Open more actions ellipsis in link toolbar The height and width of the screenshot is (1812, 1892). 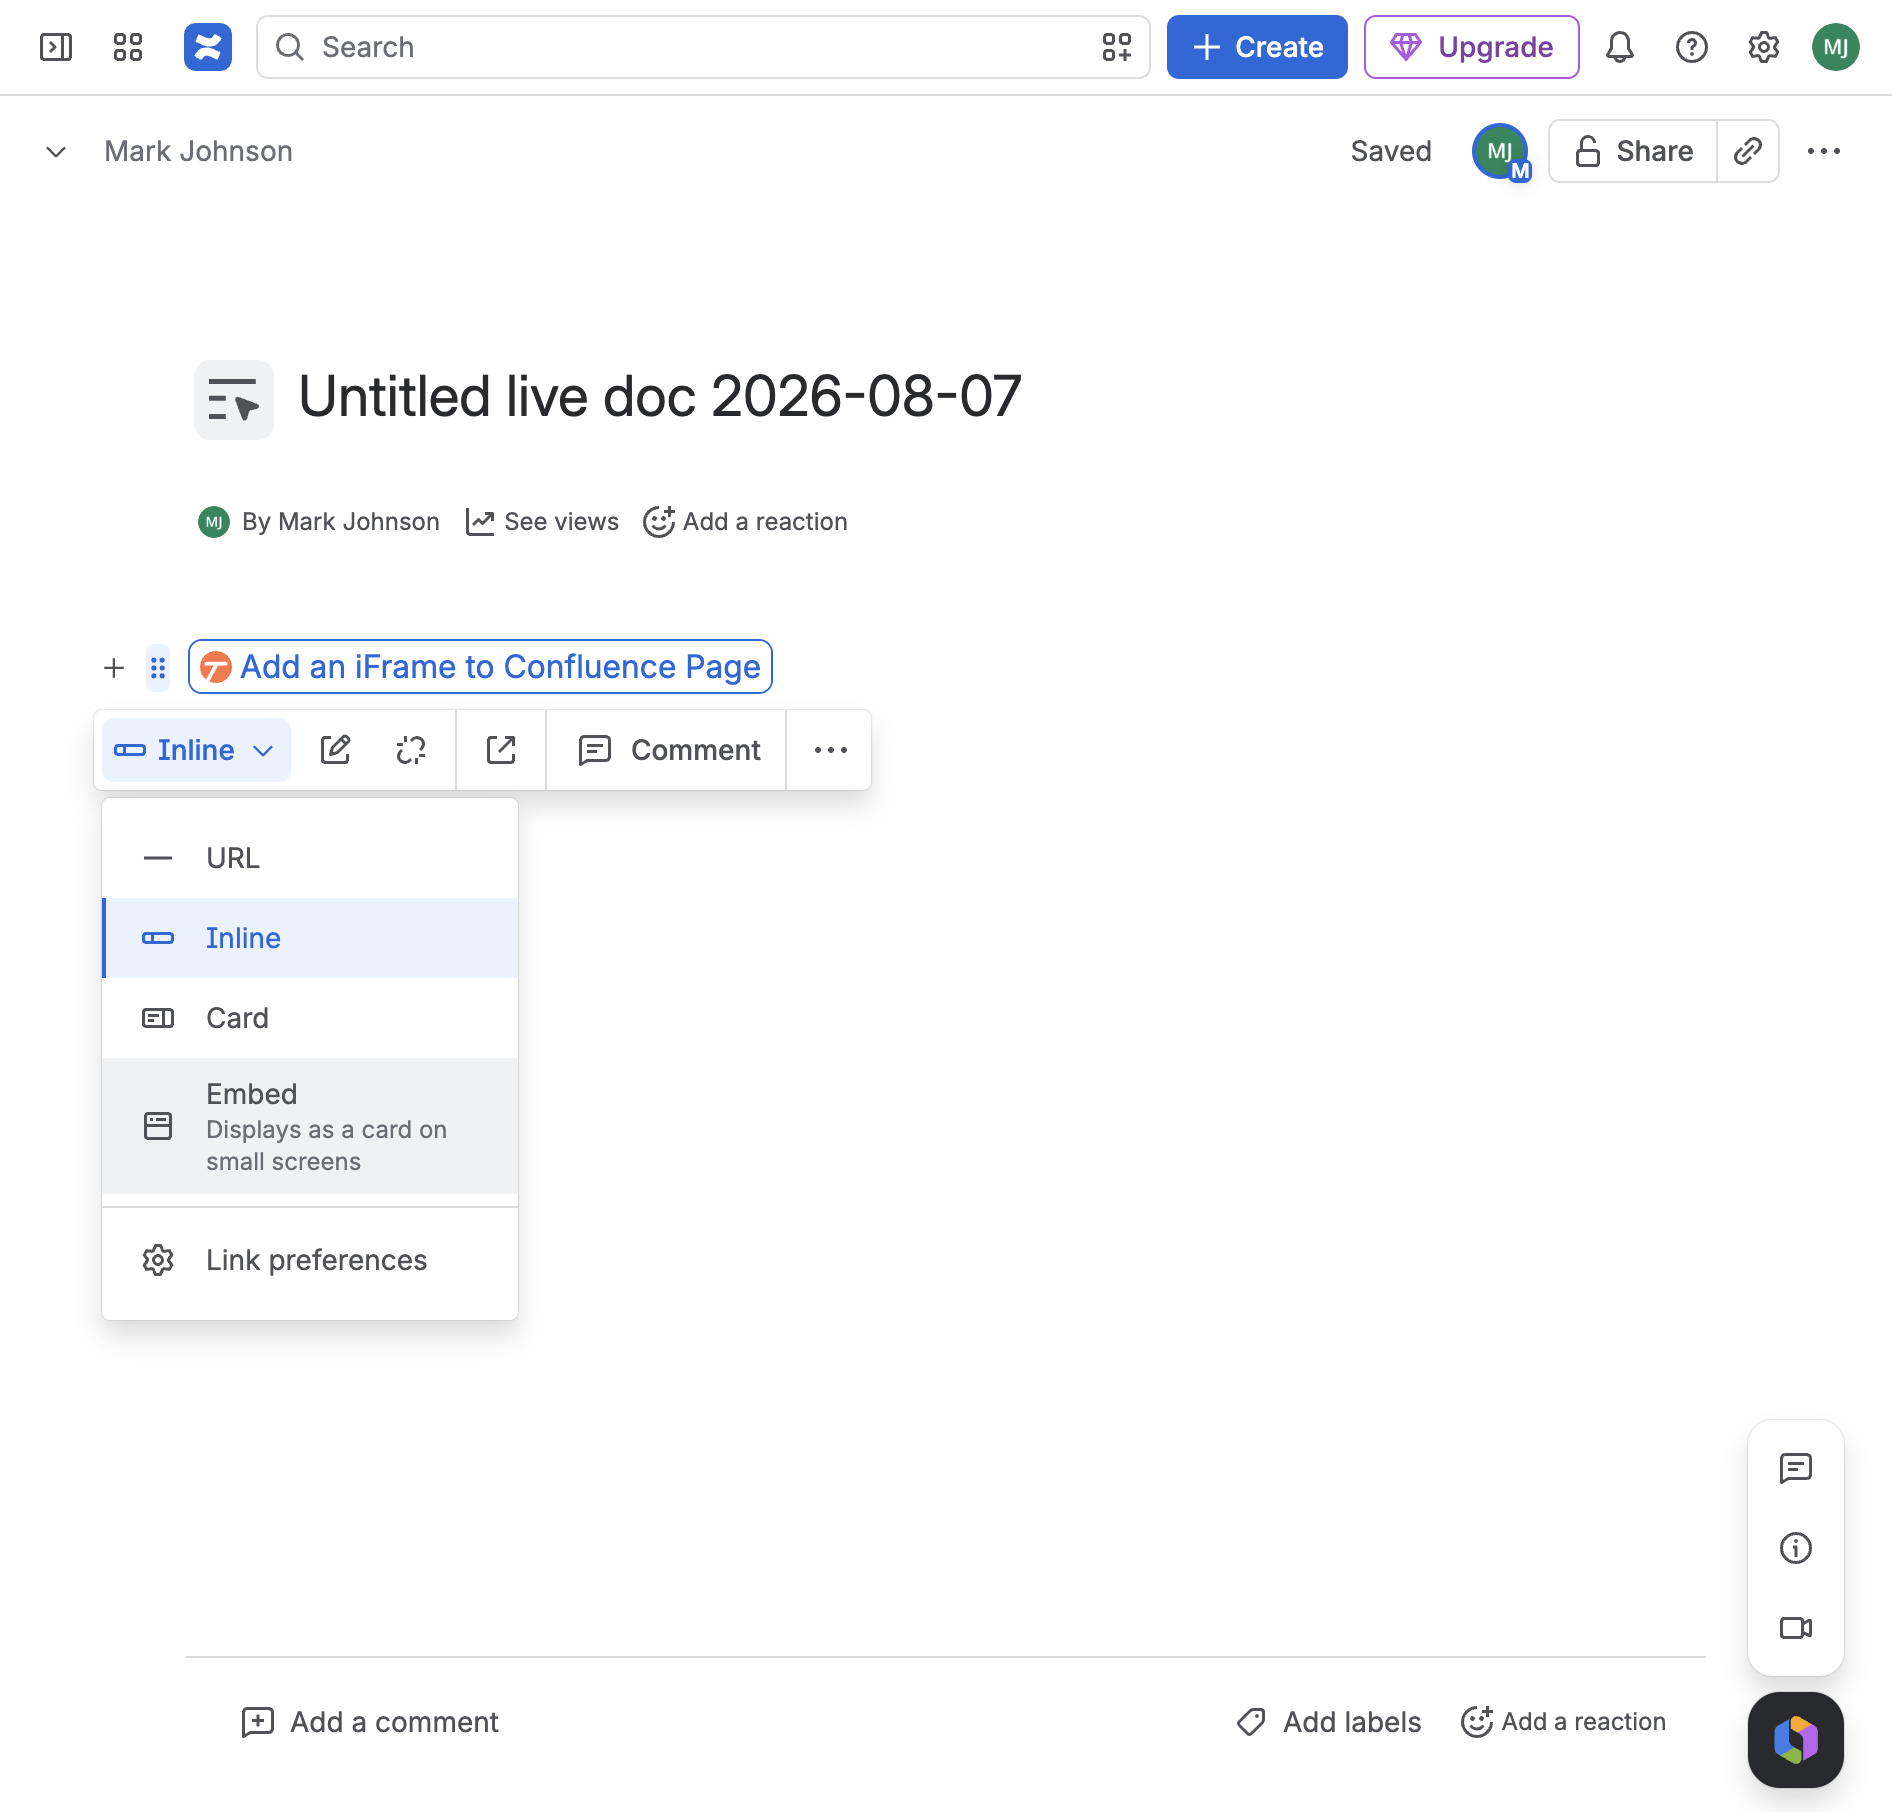831,750
